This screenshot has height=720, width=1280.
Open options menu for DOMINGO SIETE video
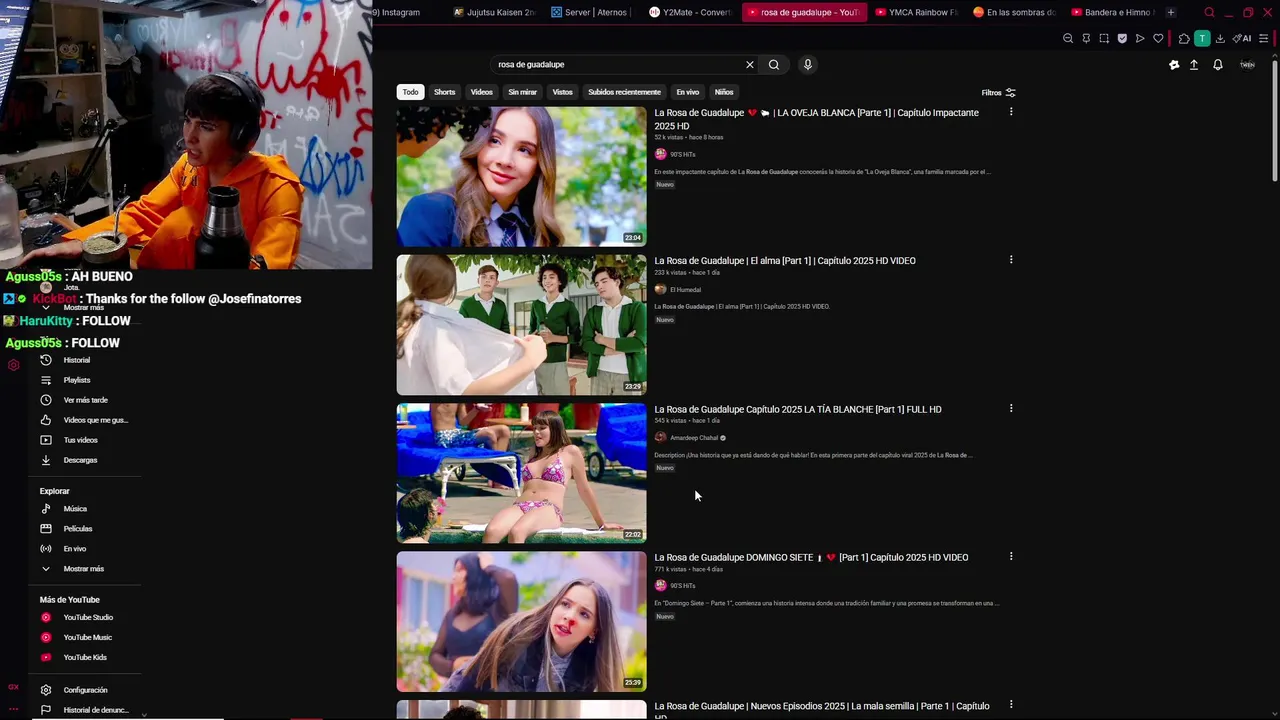(x=1011, y=556)
